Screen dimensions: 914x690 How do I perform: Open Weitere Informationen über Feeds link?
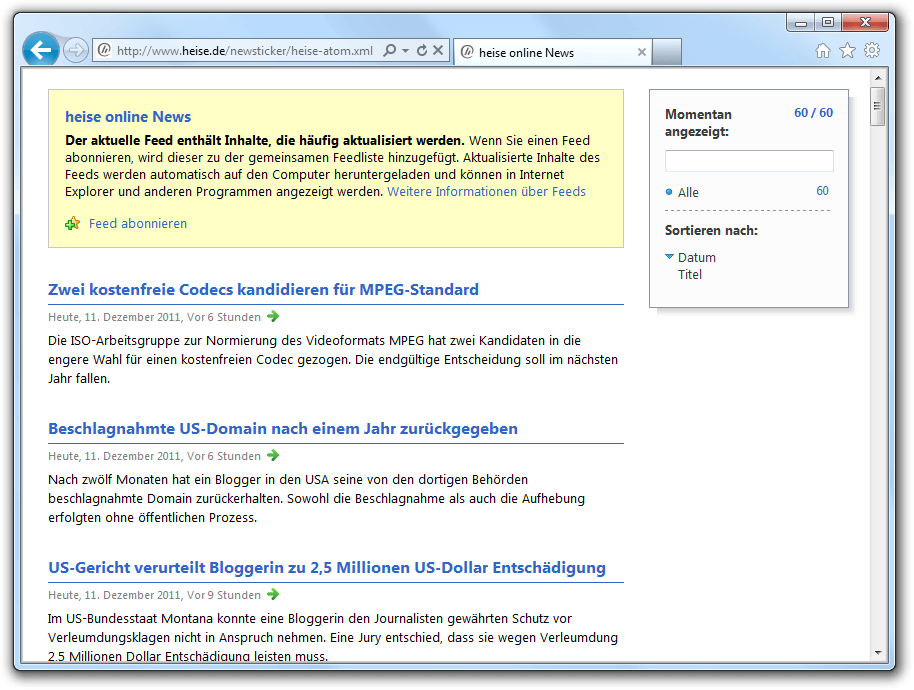coord(486,192)
